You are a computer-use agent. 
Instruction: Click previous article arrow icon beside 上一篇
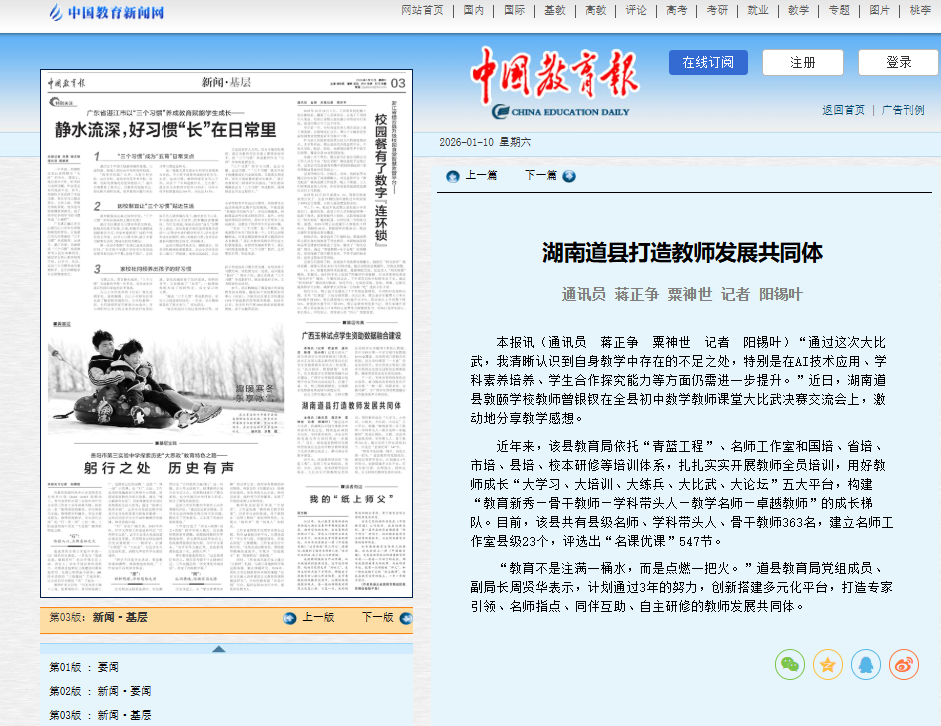(x=453, y=176)
